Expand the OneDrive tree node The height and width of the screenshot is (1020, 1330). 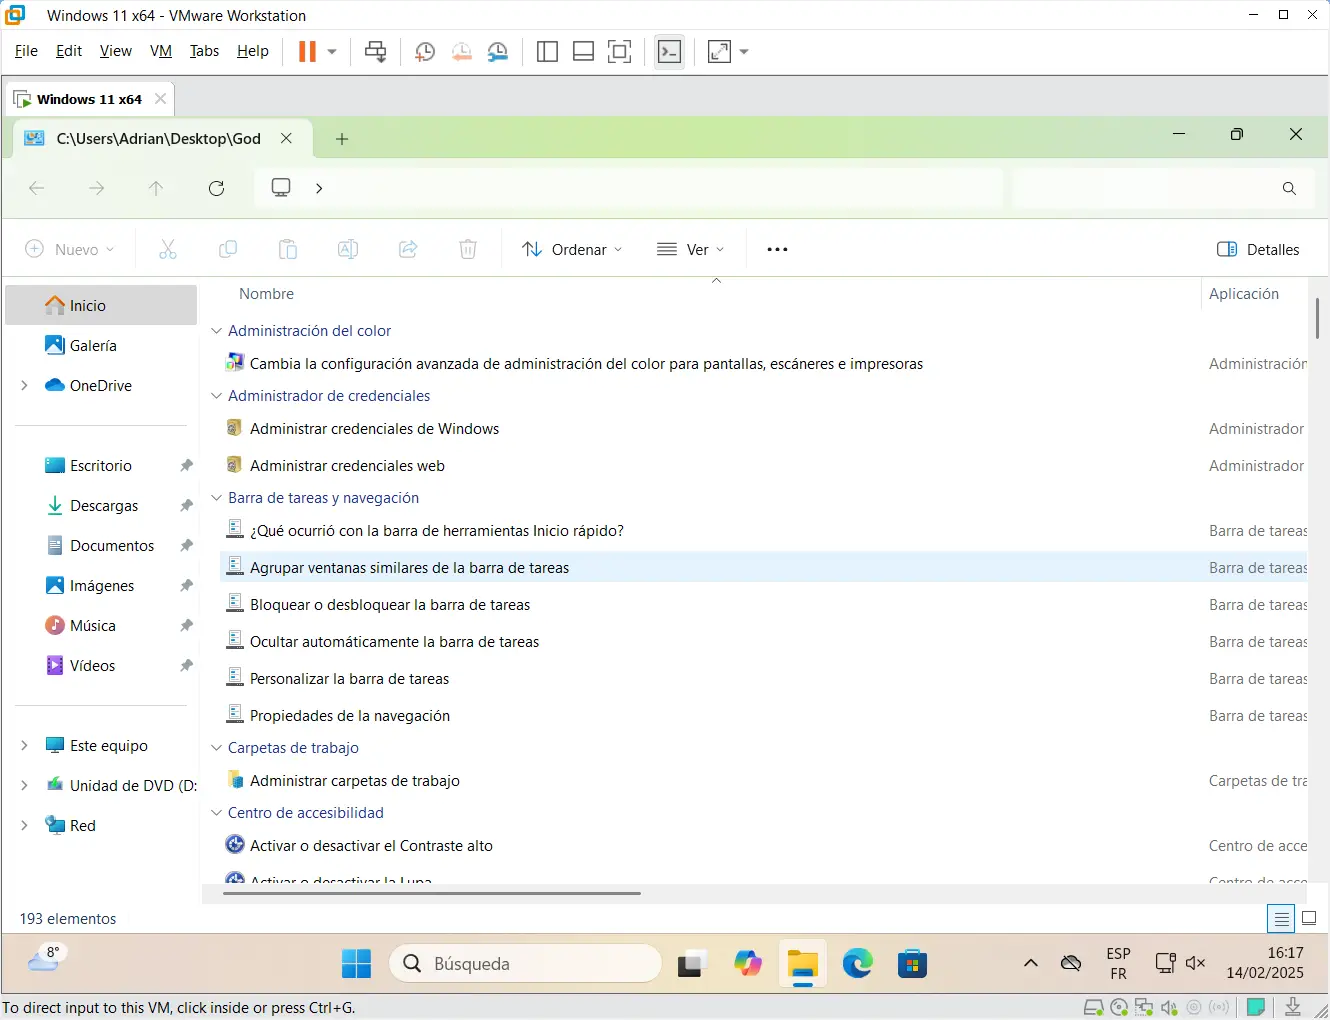[24, 385]
